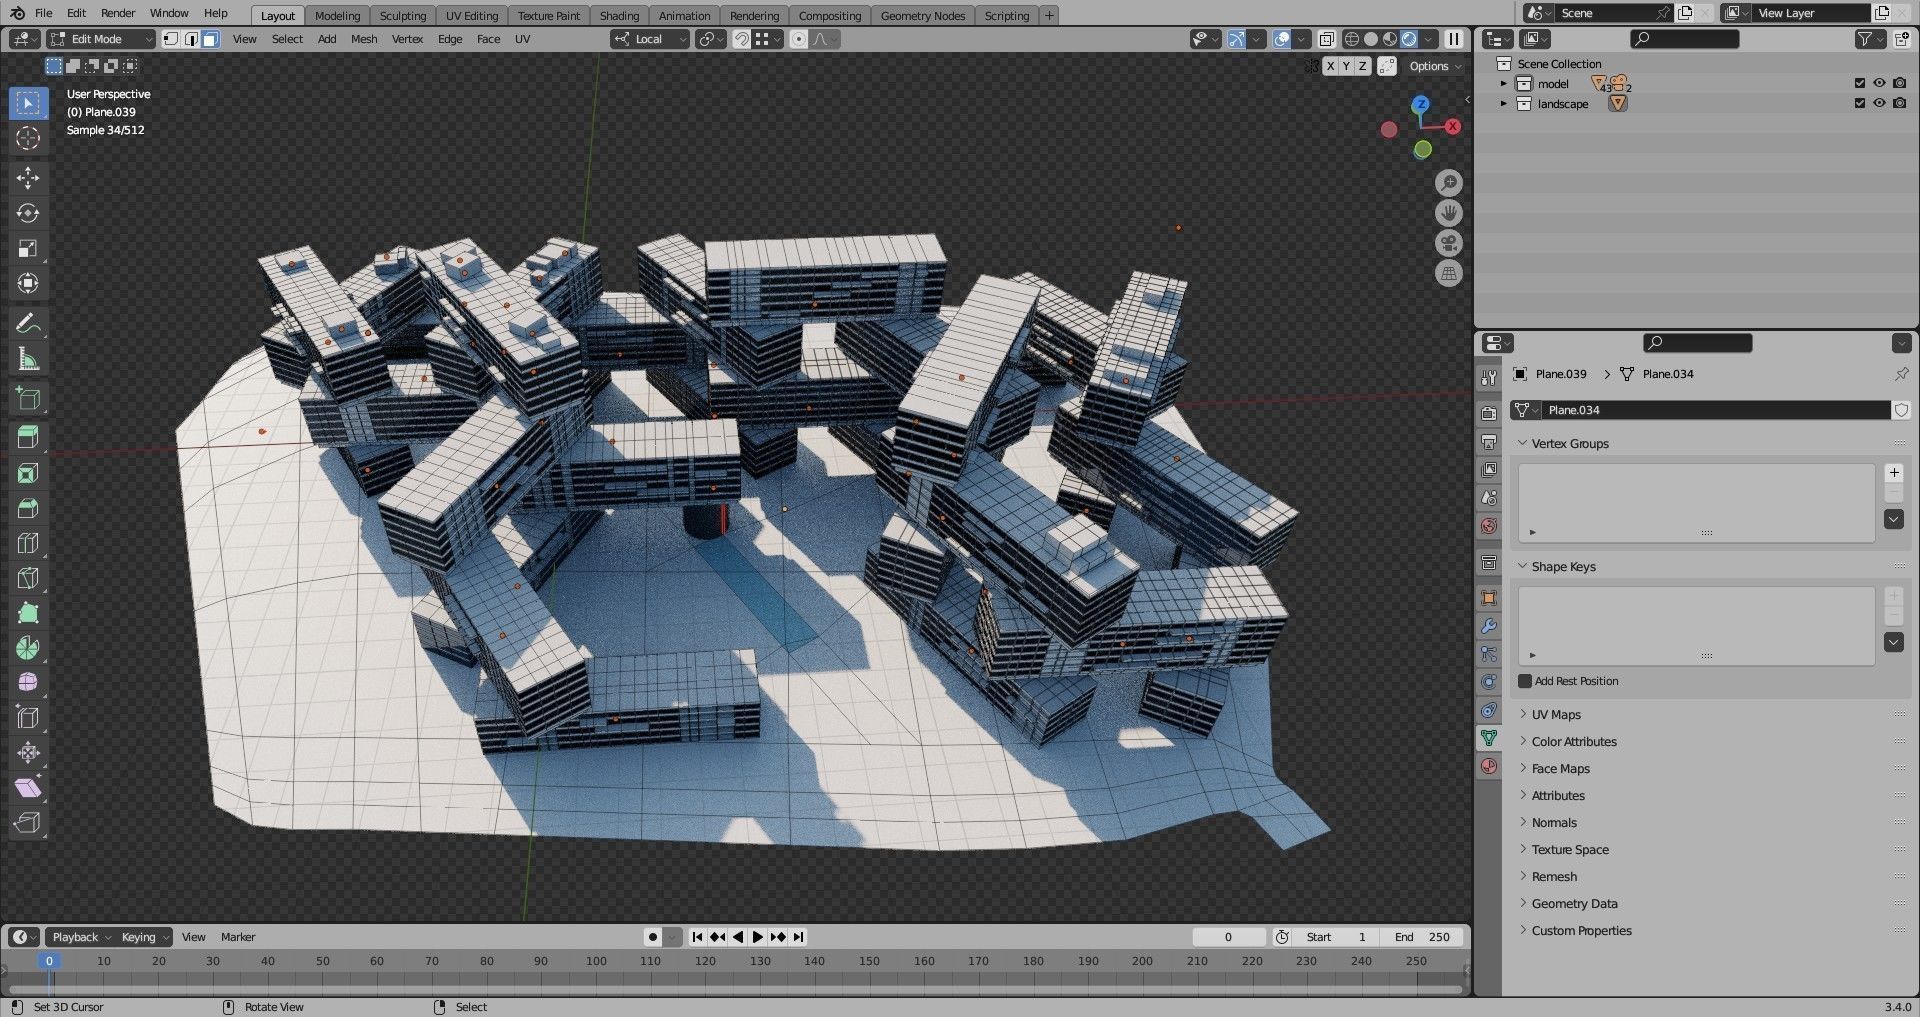Click the Proportional Editing icon in the header
The height and width of the screenshot is (1017, 1920).
click(798, 39)
